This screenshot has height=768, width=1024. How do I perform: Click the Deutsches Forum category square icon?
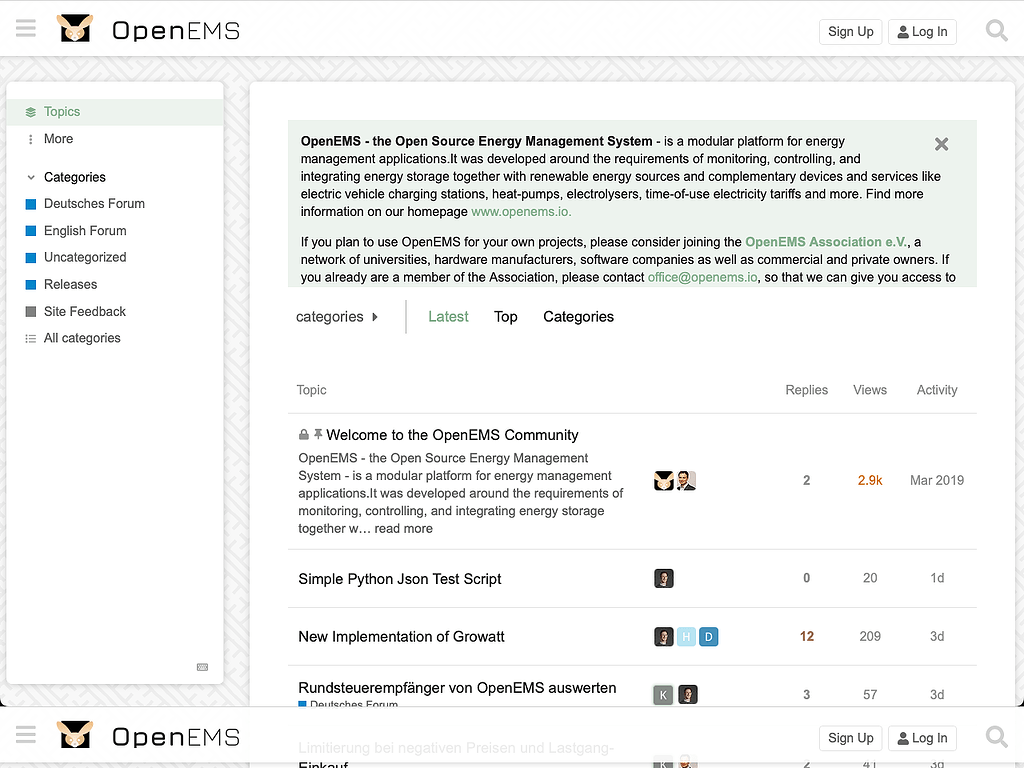(32, 203)
